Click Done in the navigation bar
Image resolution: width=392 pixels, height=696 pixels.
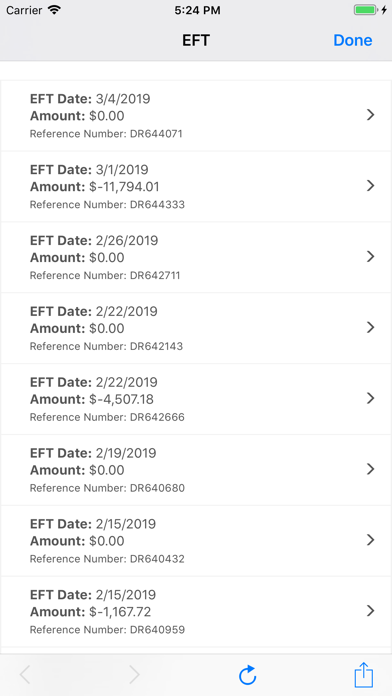tap(352, 40)
